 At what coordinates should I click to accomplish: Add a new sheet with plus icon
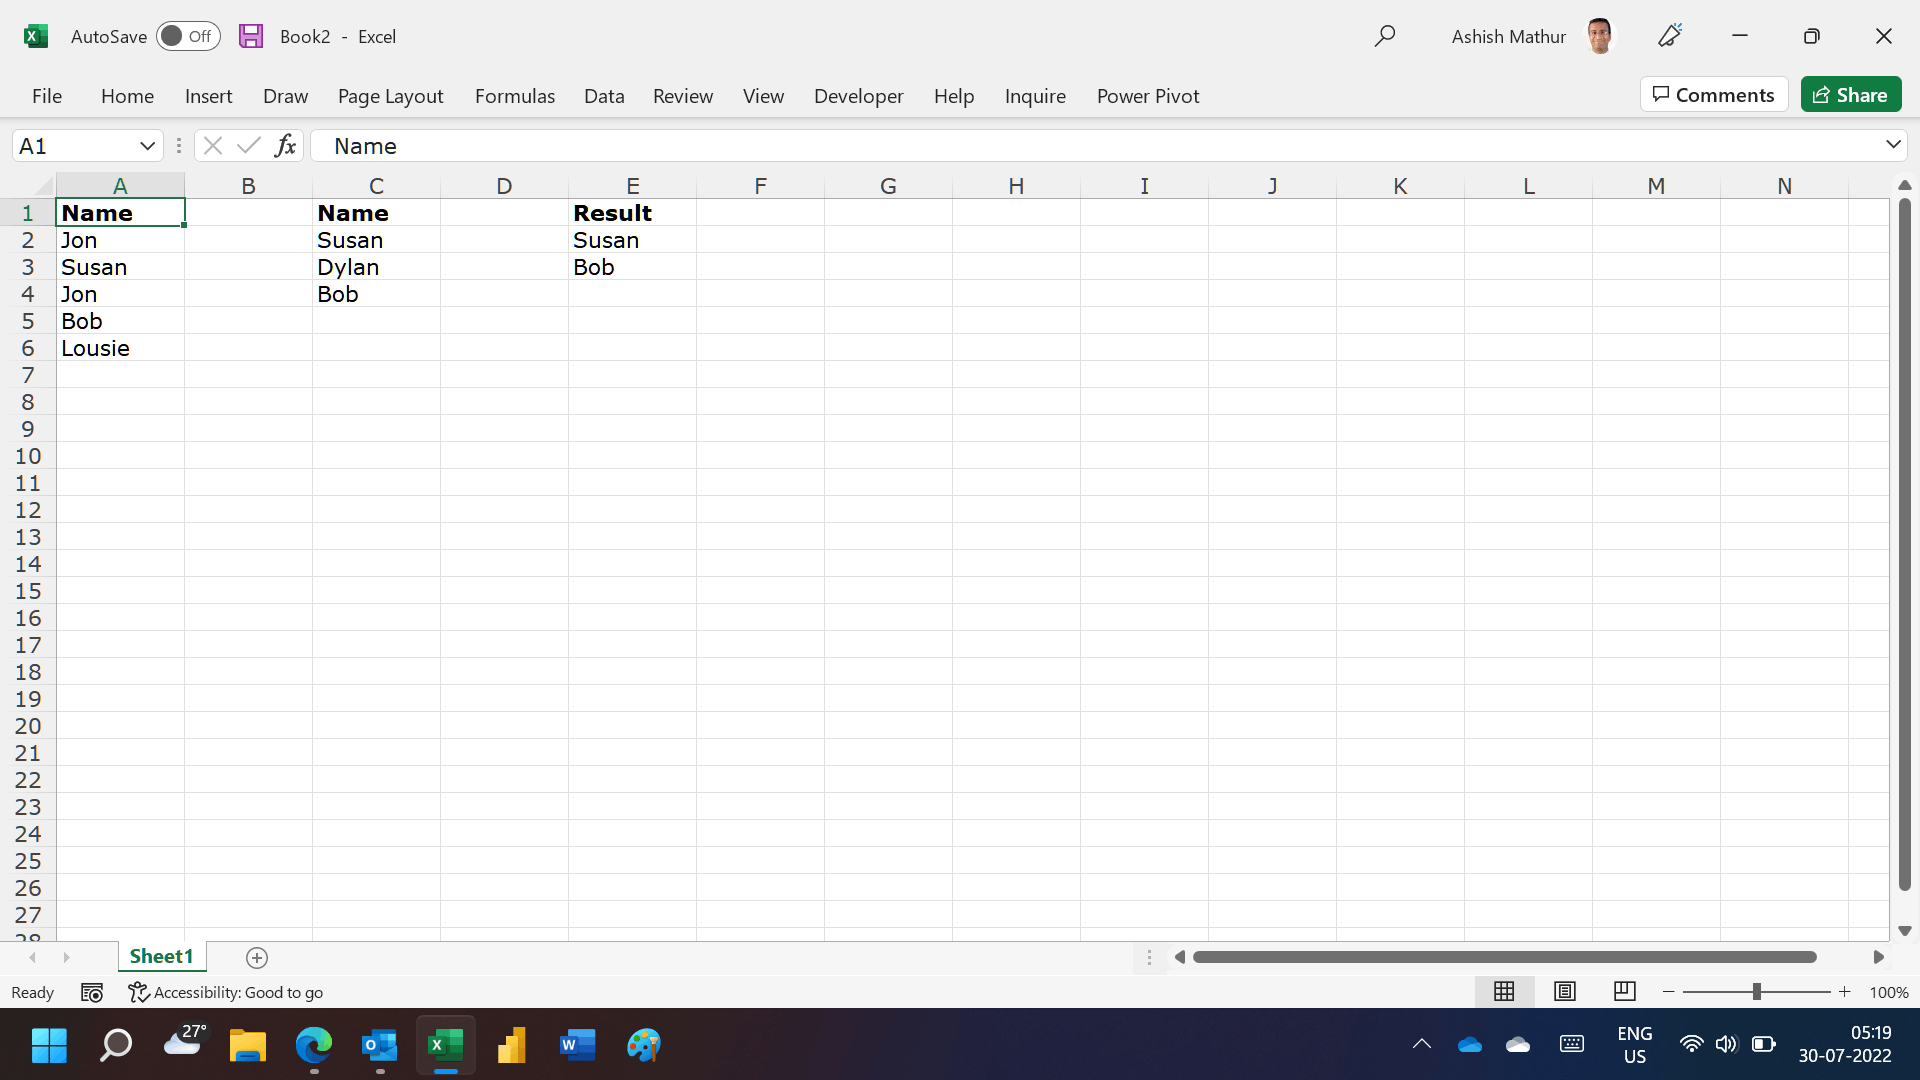click(x=257, y=958)
